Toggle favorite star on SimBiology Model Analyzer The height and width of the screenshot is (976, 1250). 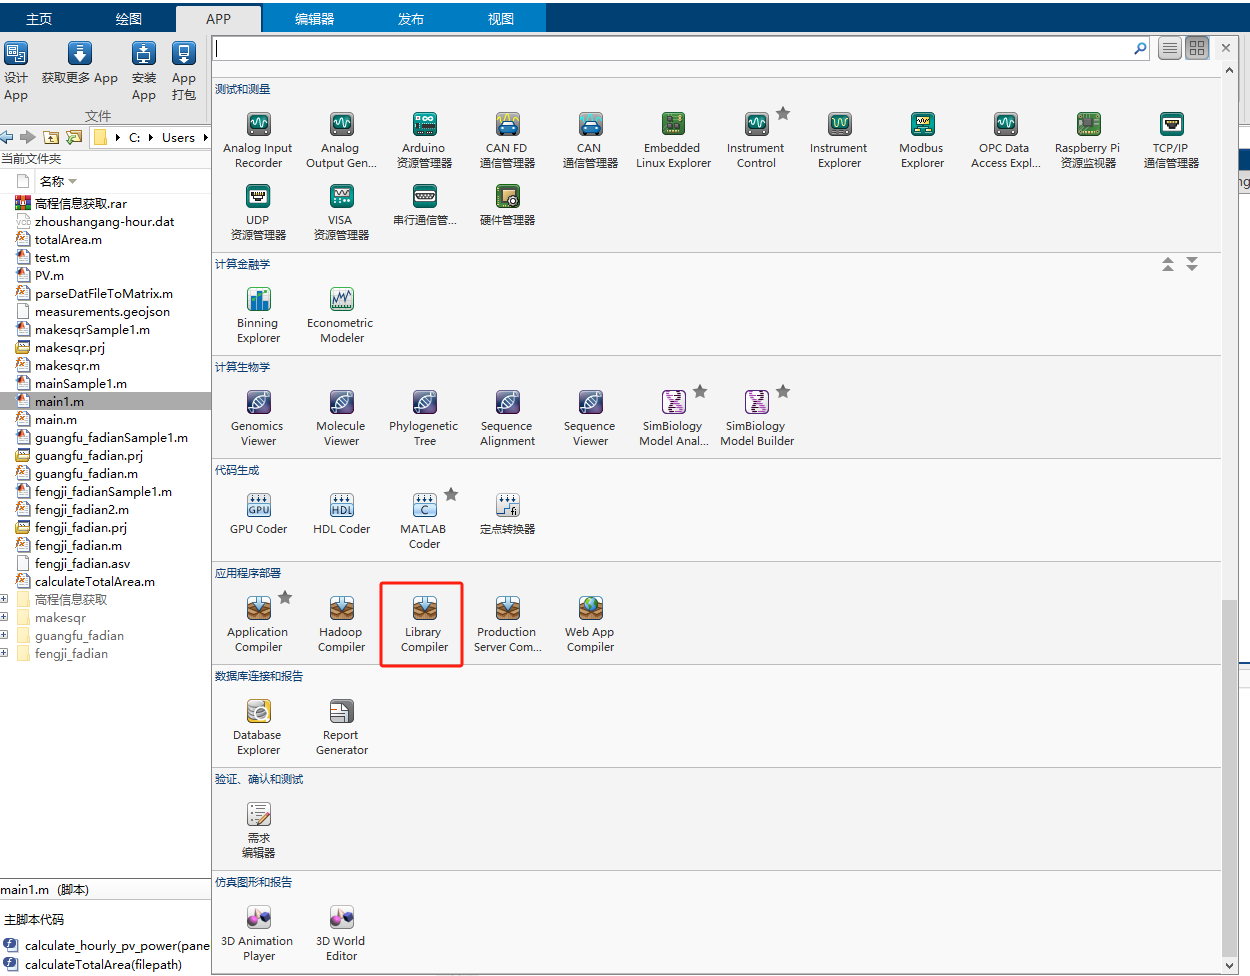[x=701, y=391]
